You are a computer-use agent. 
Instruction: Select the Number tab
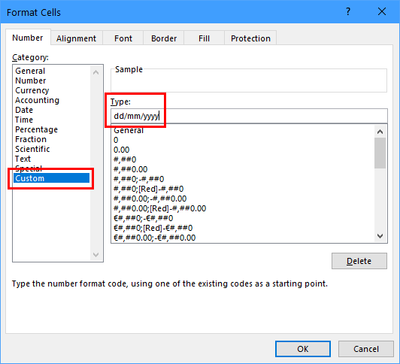click(x=28, y=37)
